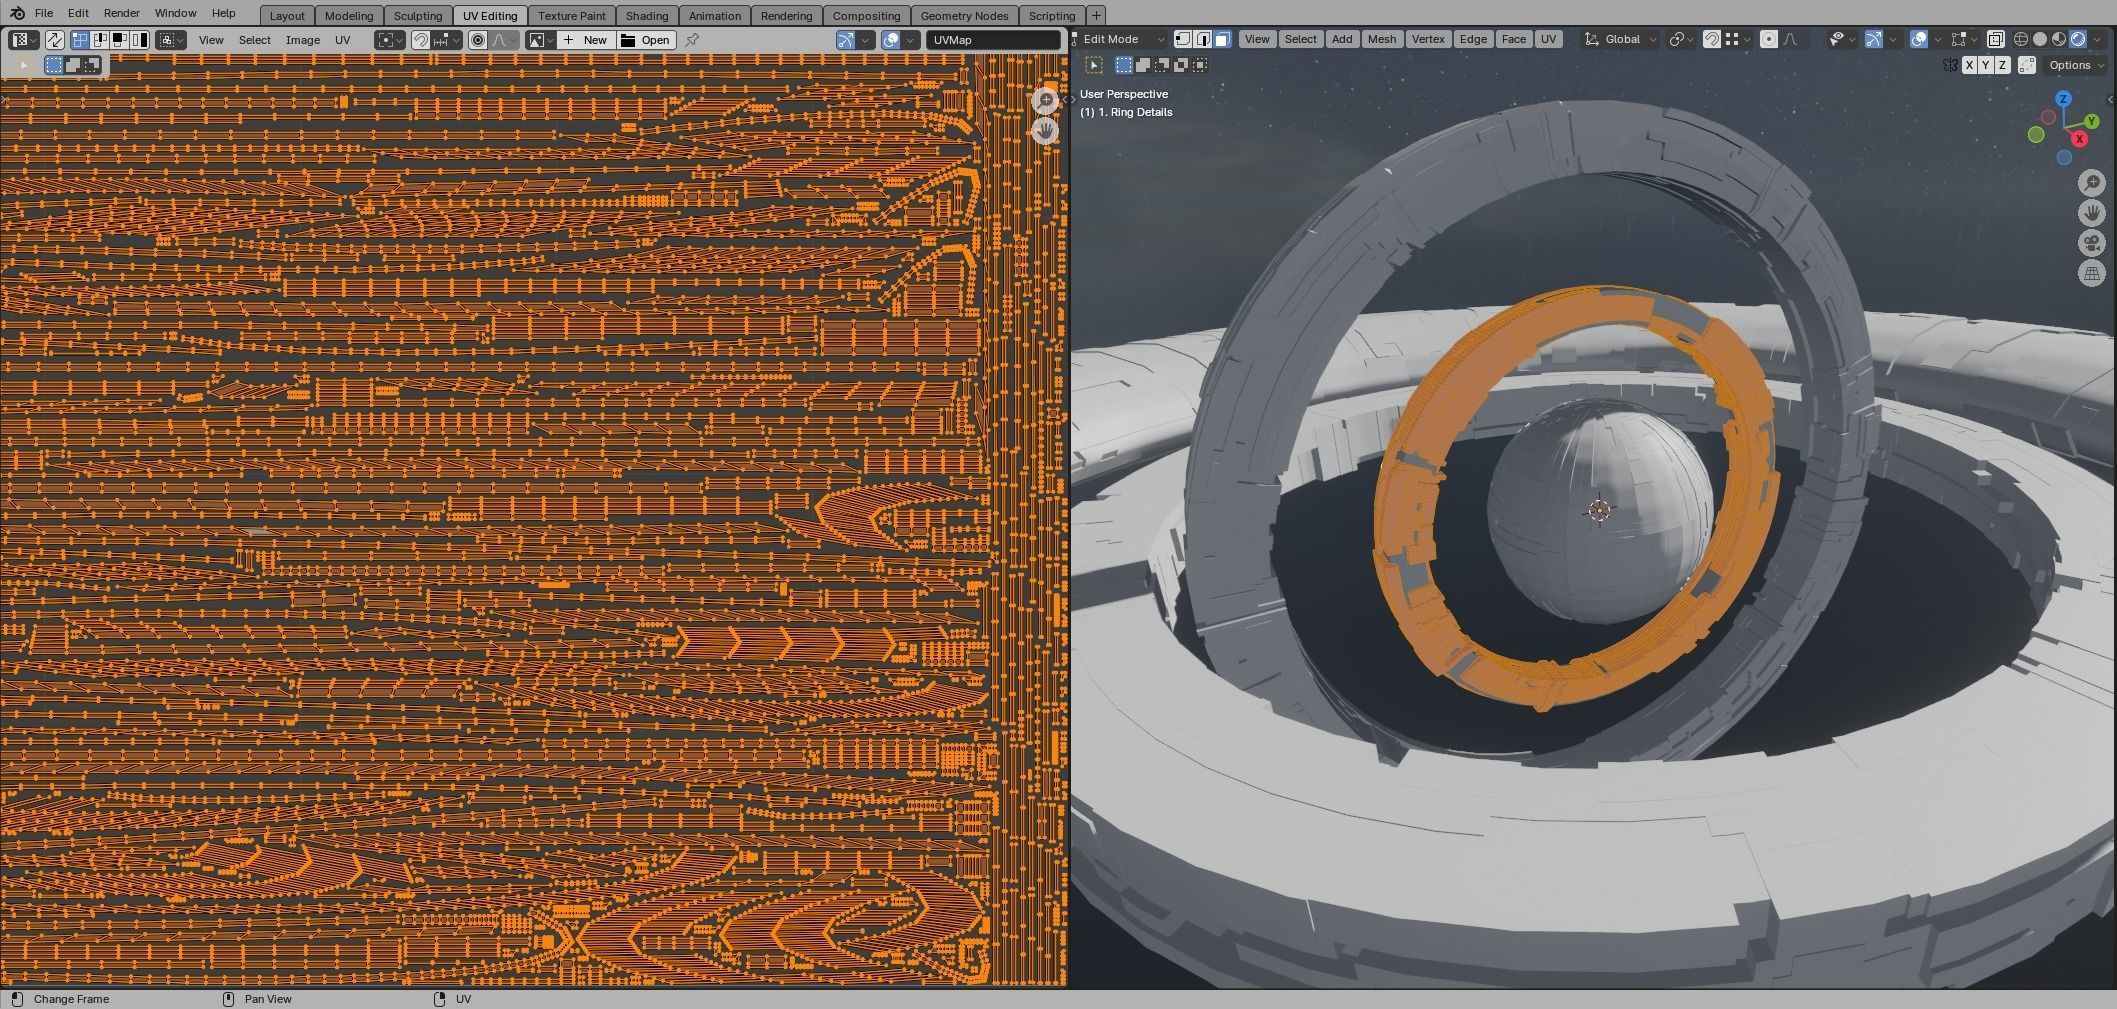Toggle X-ray display
This screenshot has height=1009, width=2117.
(1995, 39)
